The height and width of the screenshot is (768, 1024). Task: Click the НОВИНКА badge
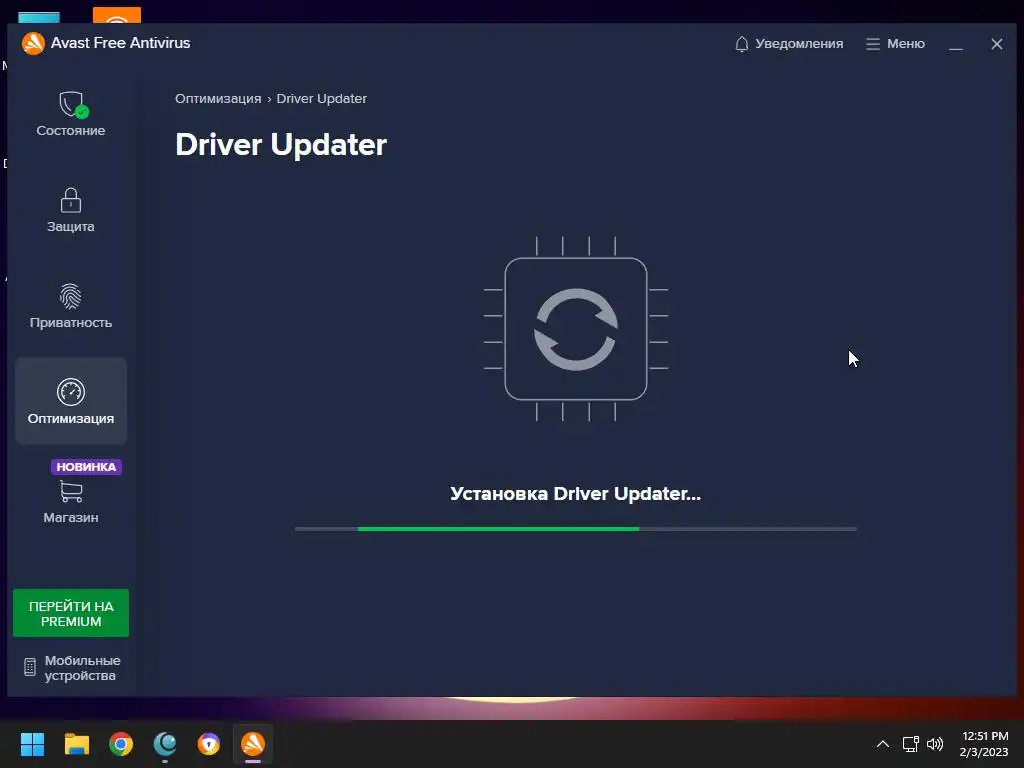(x=86, y=467)
